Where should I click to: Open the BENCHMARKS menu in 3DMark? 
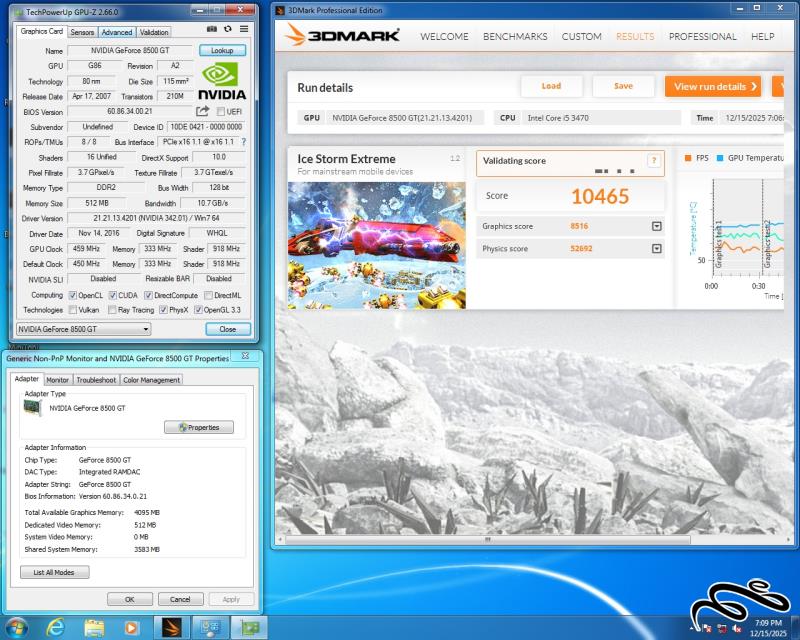pyautogui.click(x=515, y=37)
